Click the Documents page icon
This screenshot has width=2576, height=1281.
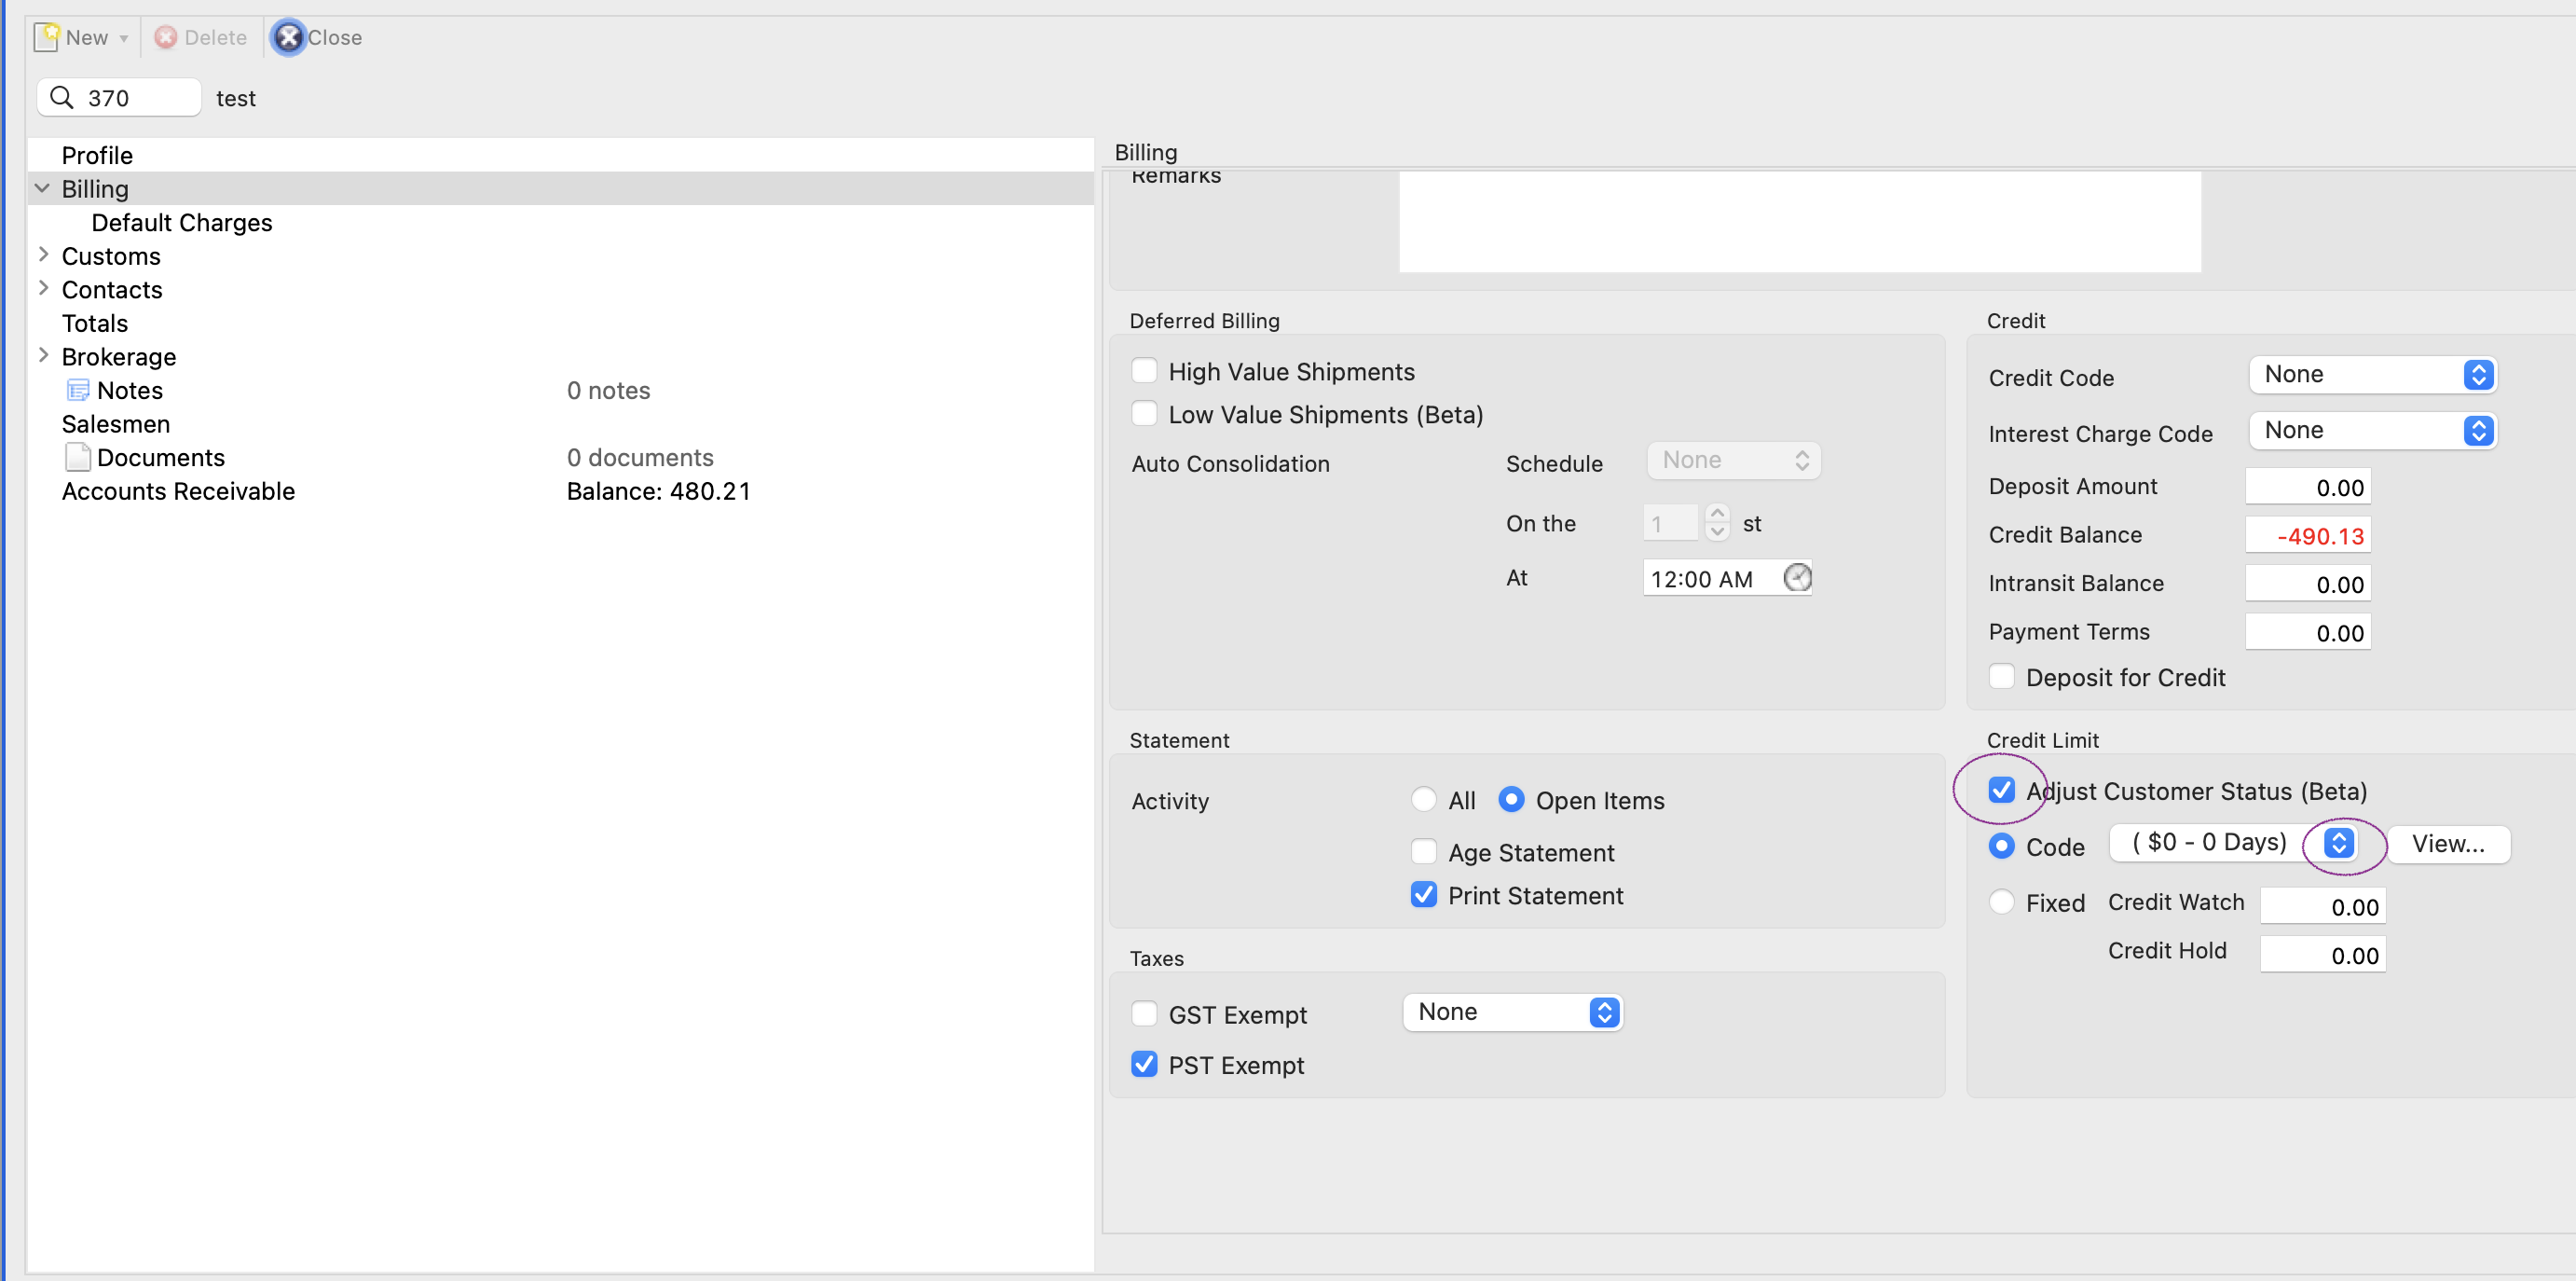point(78,457)
